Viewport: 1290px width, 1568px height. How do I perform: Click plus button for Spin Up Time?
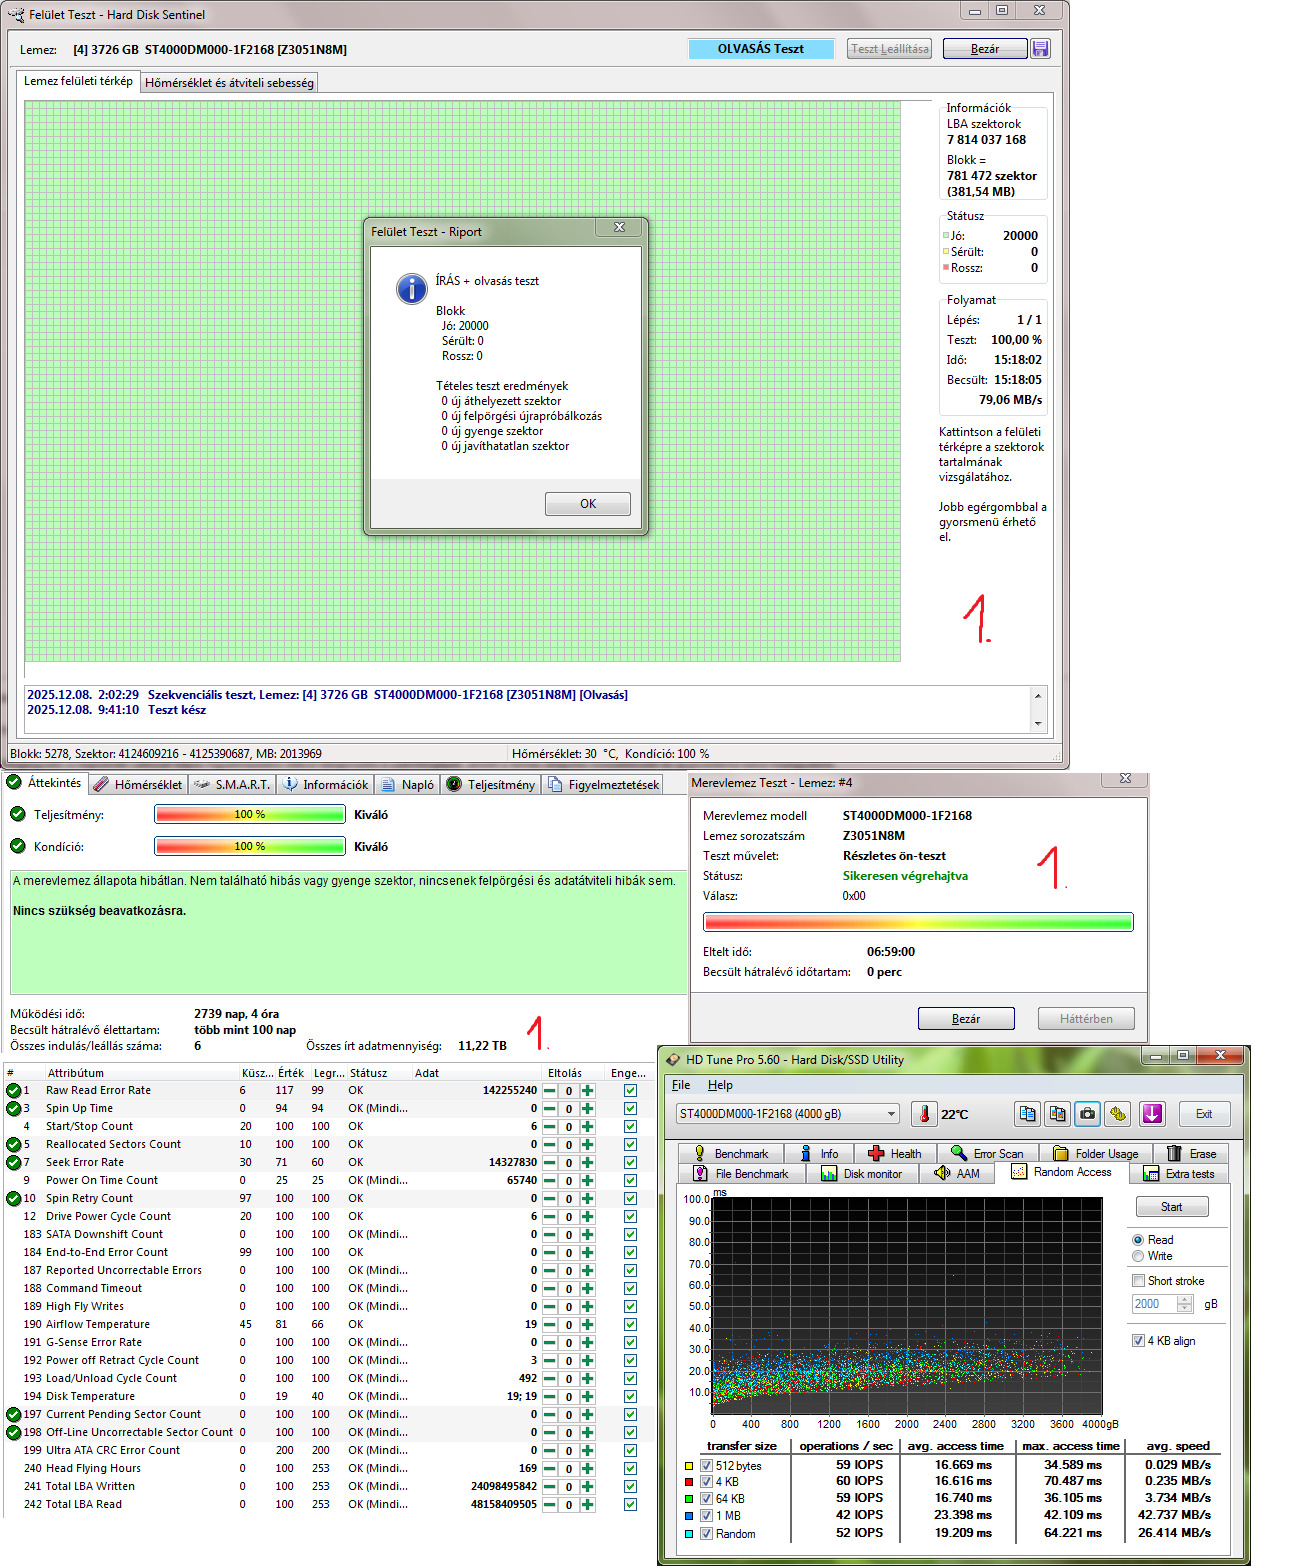pos(587,1109)
